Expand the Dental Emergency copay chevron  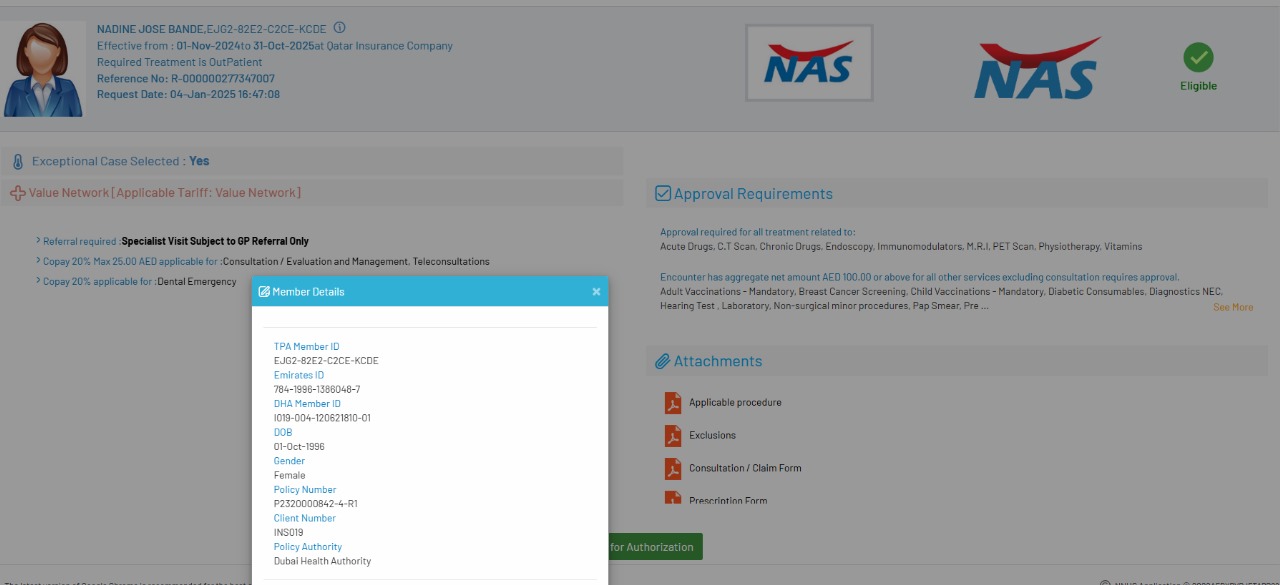38,281
